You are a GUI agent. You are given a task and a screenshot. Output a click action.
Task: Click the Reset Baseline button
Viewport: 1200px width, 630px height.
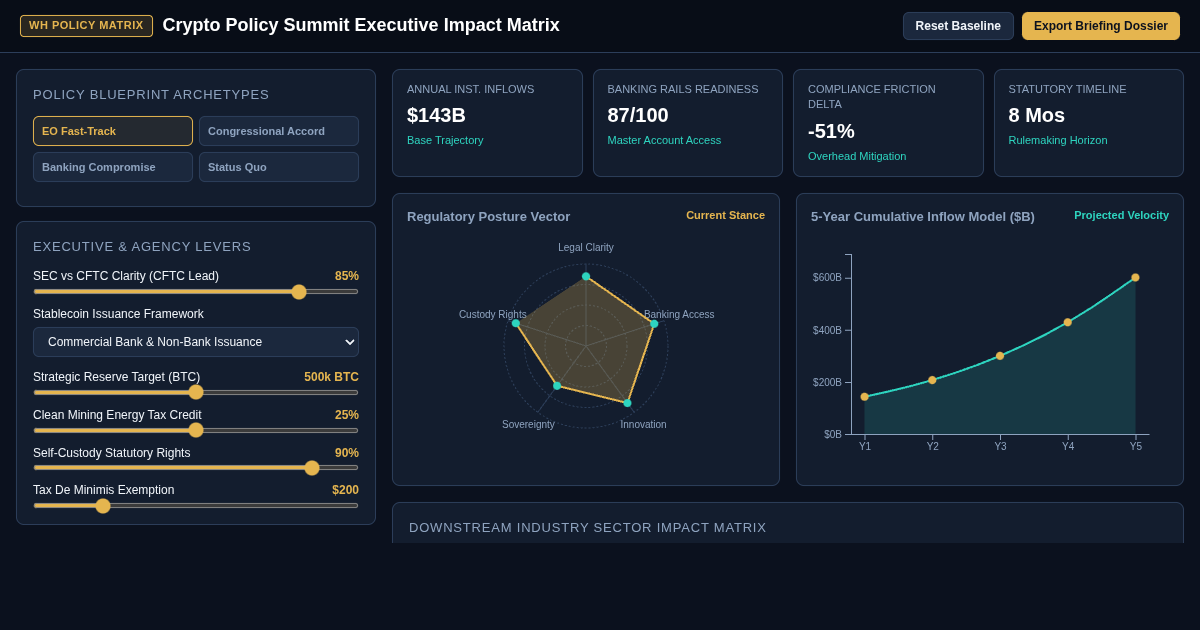click(958, 26)
